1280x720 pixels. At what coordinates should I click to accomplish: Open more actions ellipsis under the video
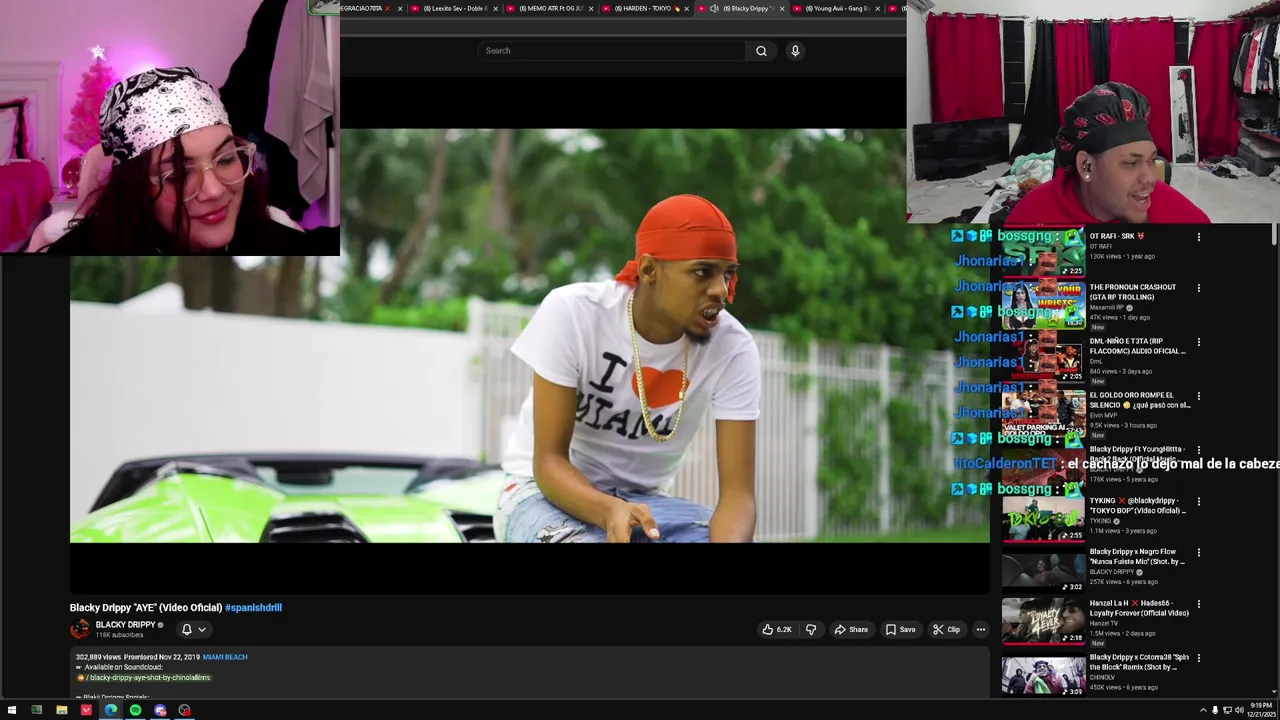pyautogui.click(x=981, y=629)
